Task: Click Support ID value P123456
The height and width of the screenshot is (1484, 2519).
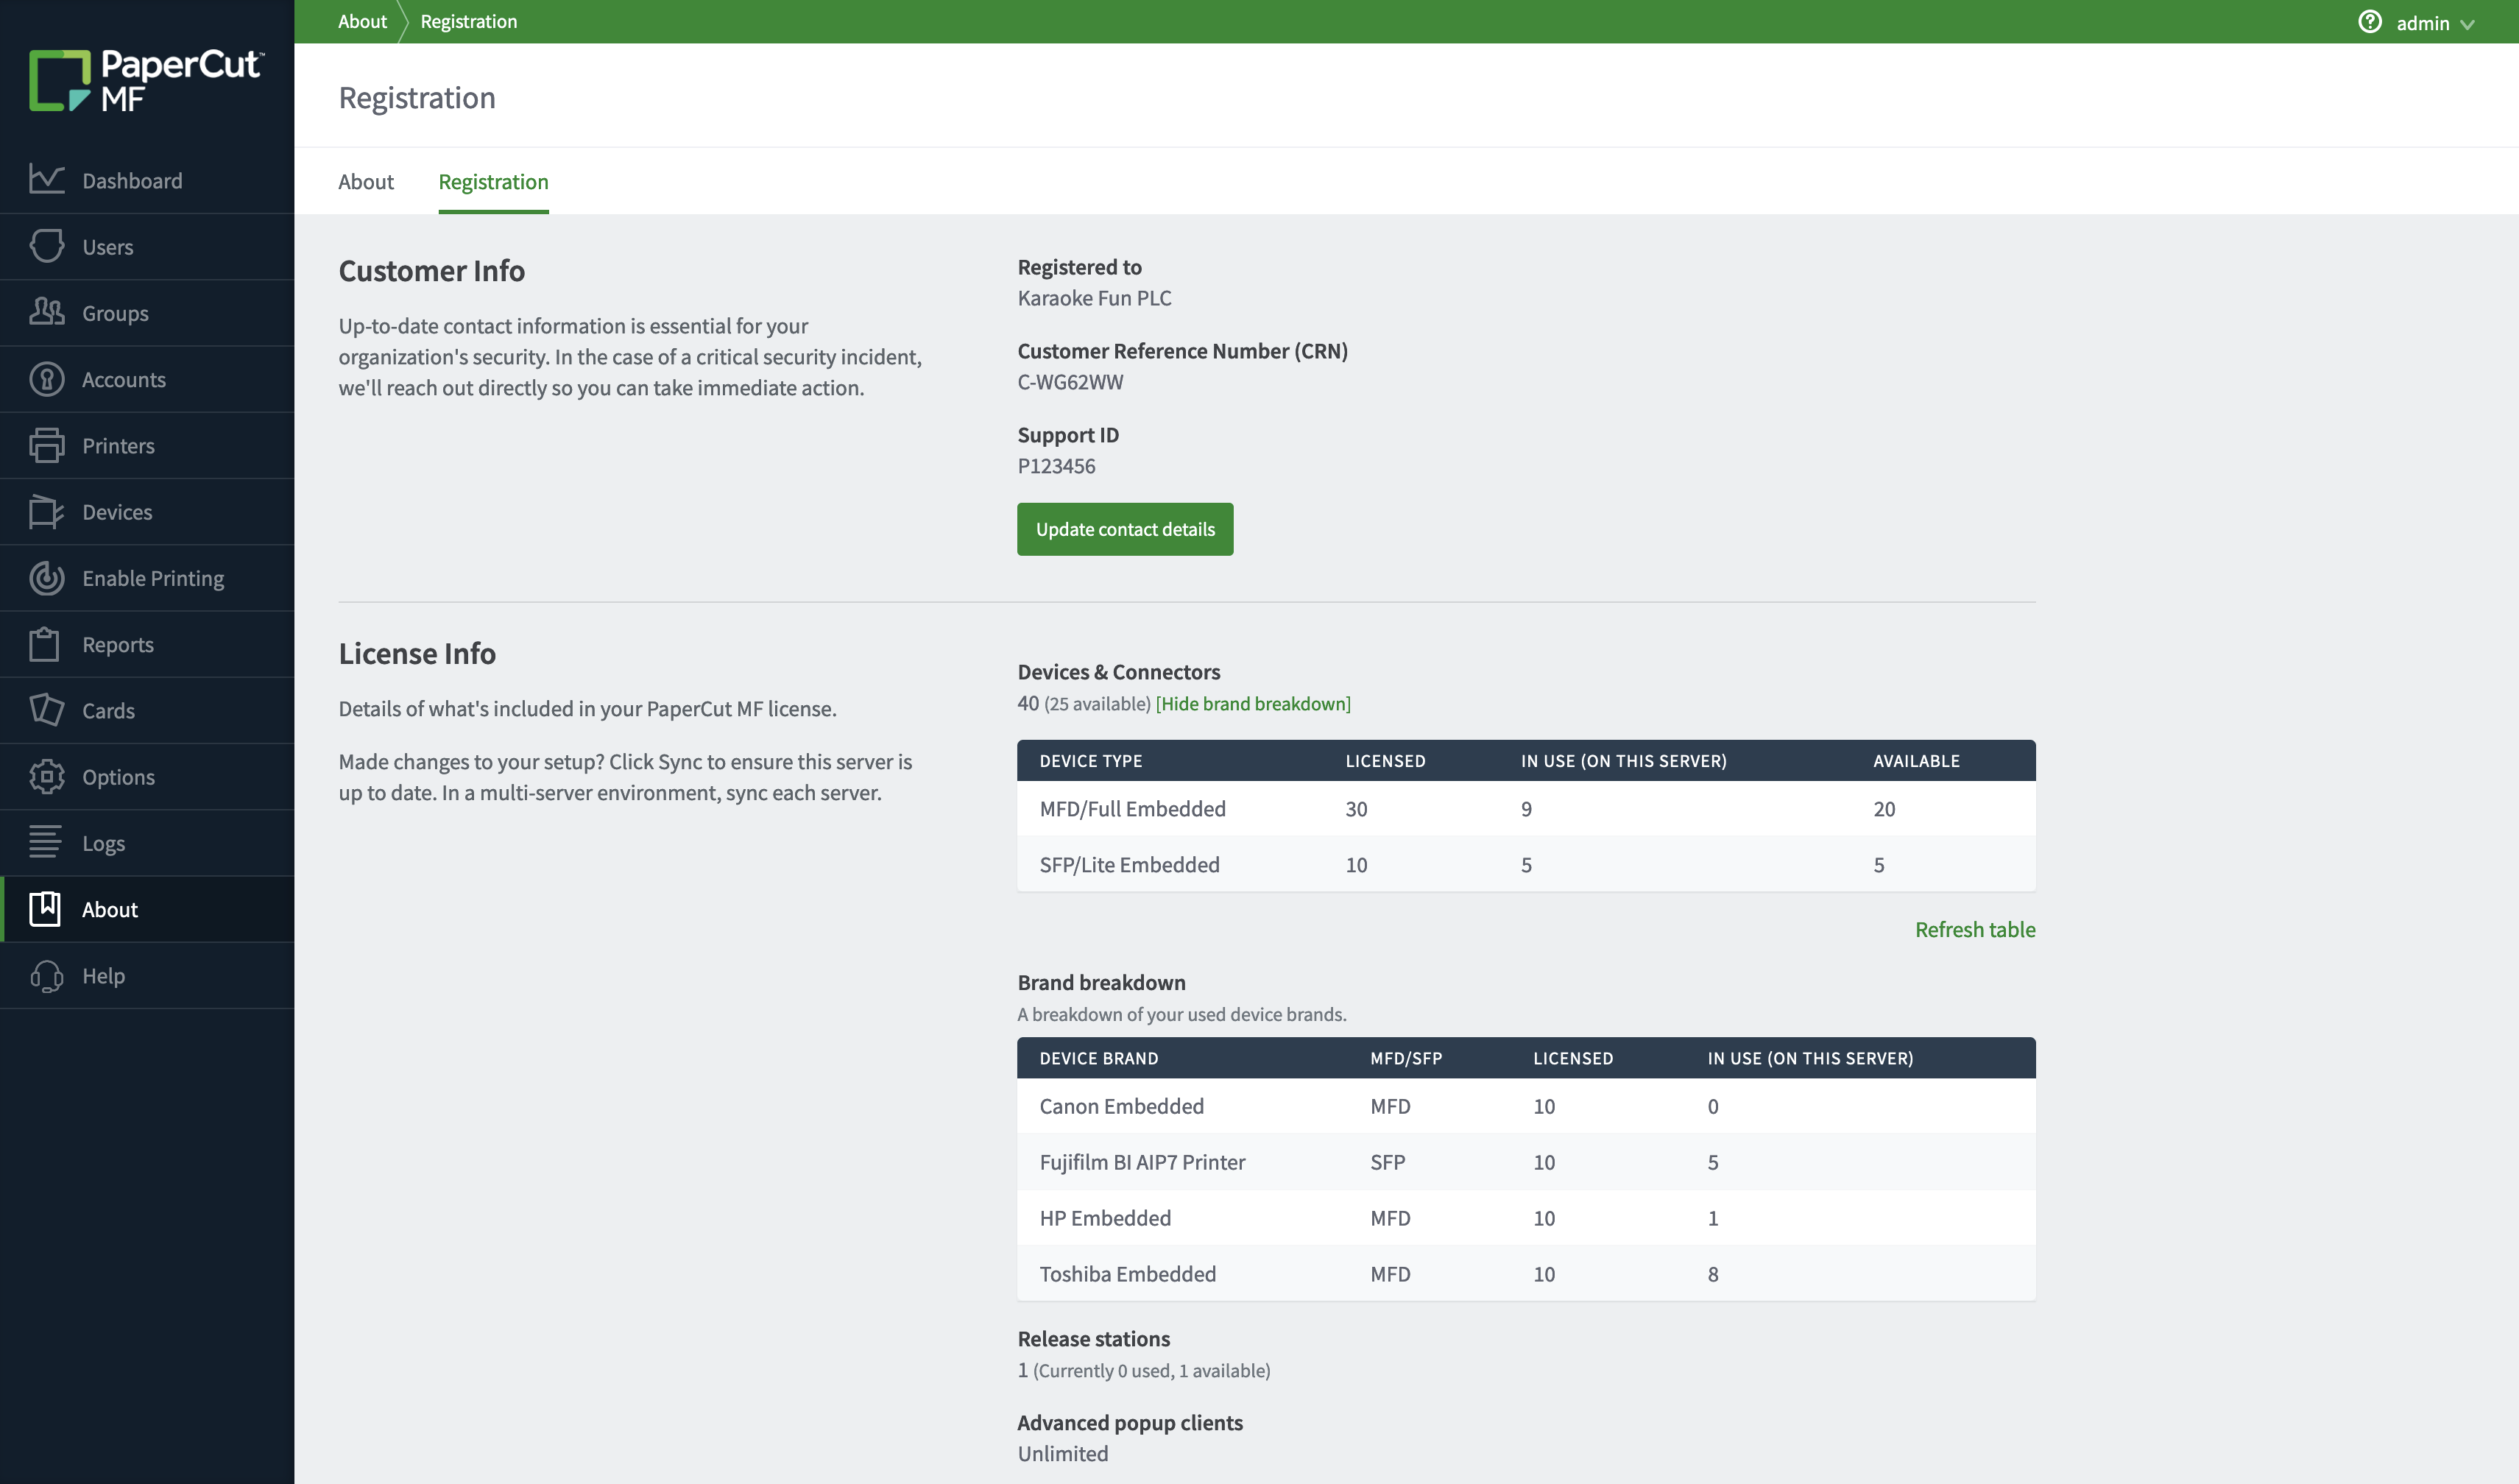Action: (1056, 465)
